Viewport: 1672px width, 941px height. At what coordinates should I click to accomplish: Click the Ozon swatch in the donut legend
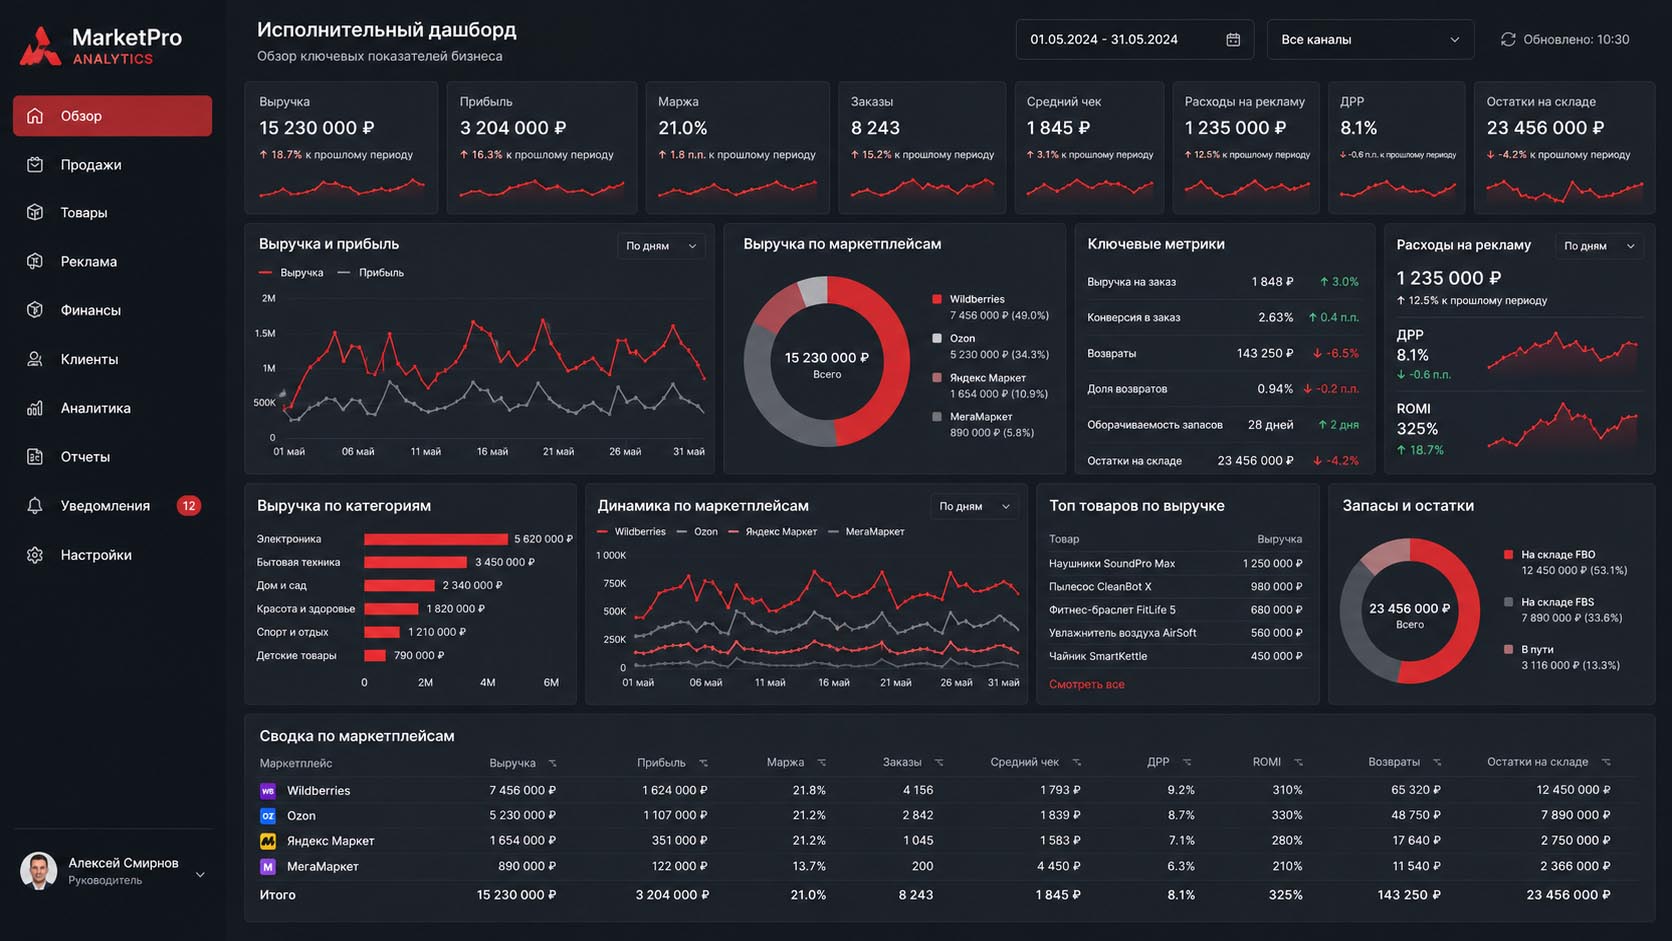coord(937,338)
